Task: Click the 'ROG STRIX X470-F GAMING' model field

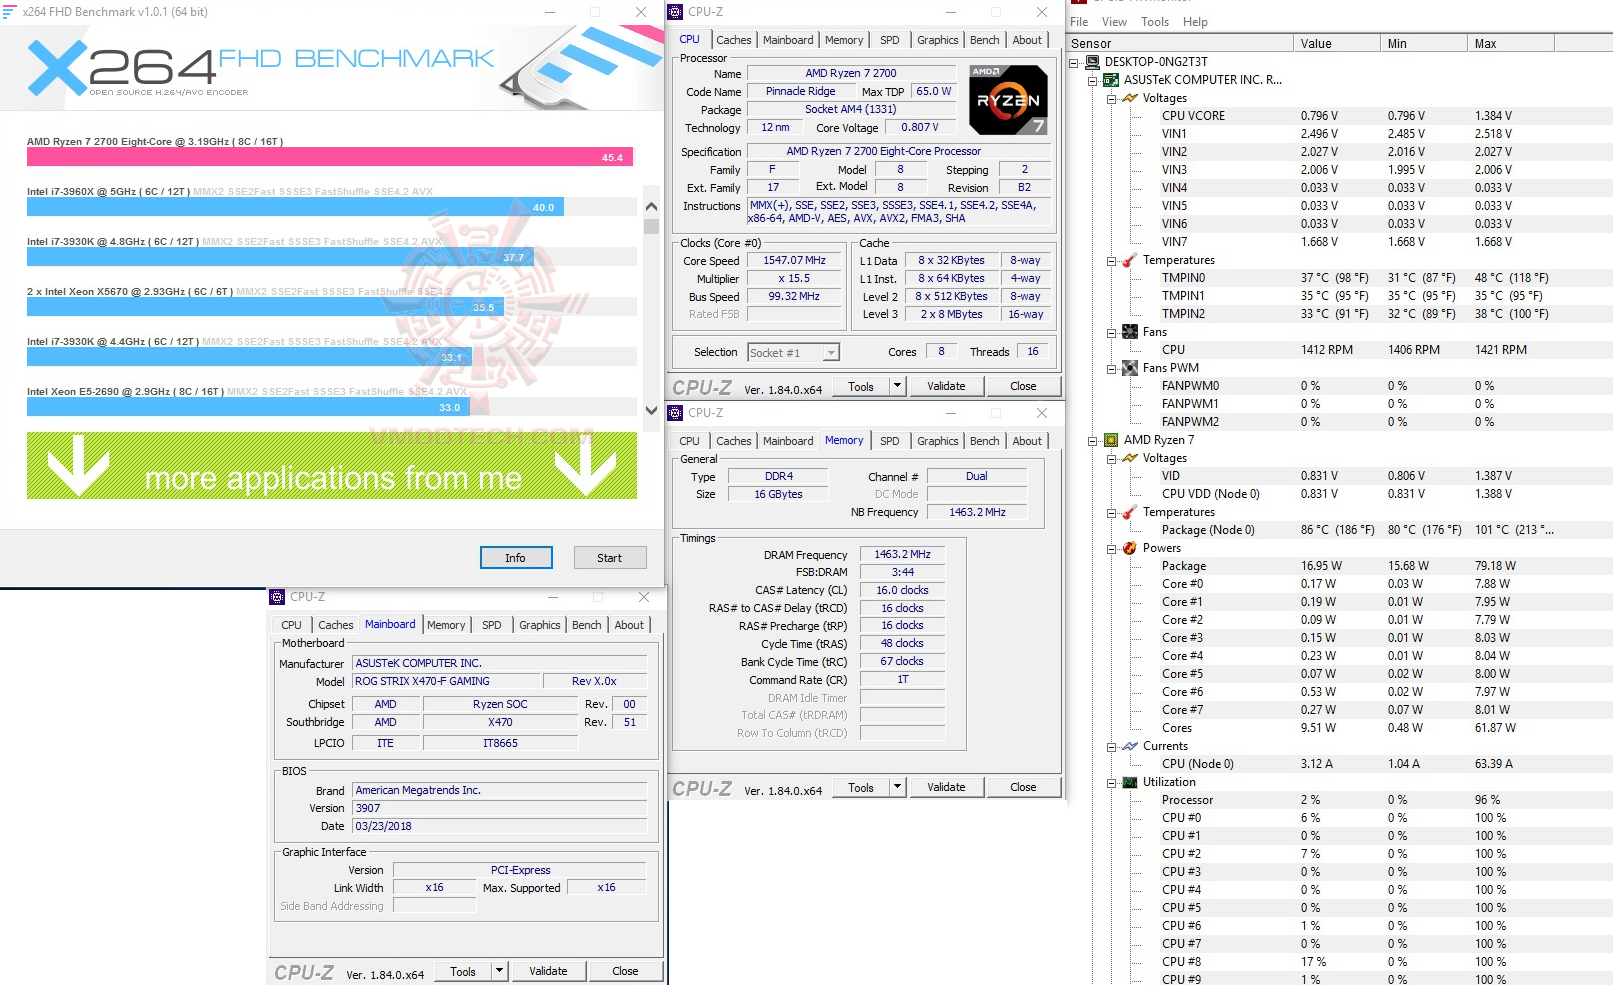Action: point(446,681)
